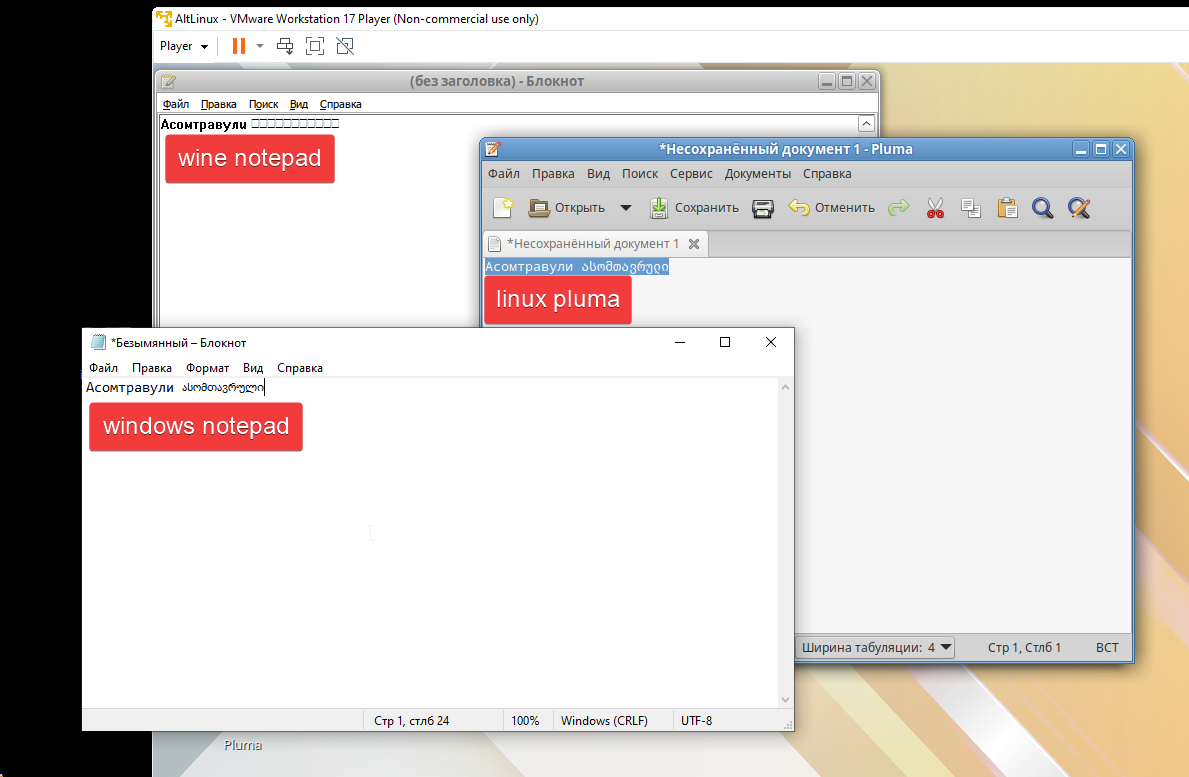Select the Несохранённый документ 1 tab

[594, 244]
